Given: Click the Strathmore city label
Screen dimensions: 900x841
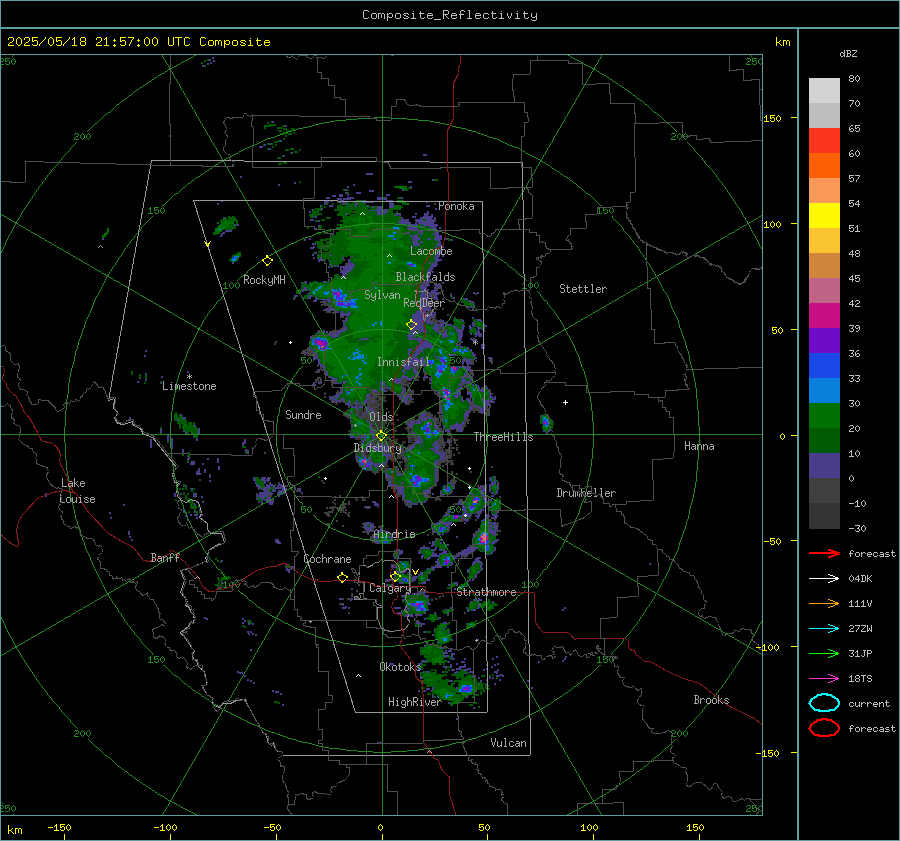Looking at the screenshot, I should pos(486,592).
